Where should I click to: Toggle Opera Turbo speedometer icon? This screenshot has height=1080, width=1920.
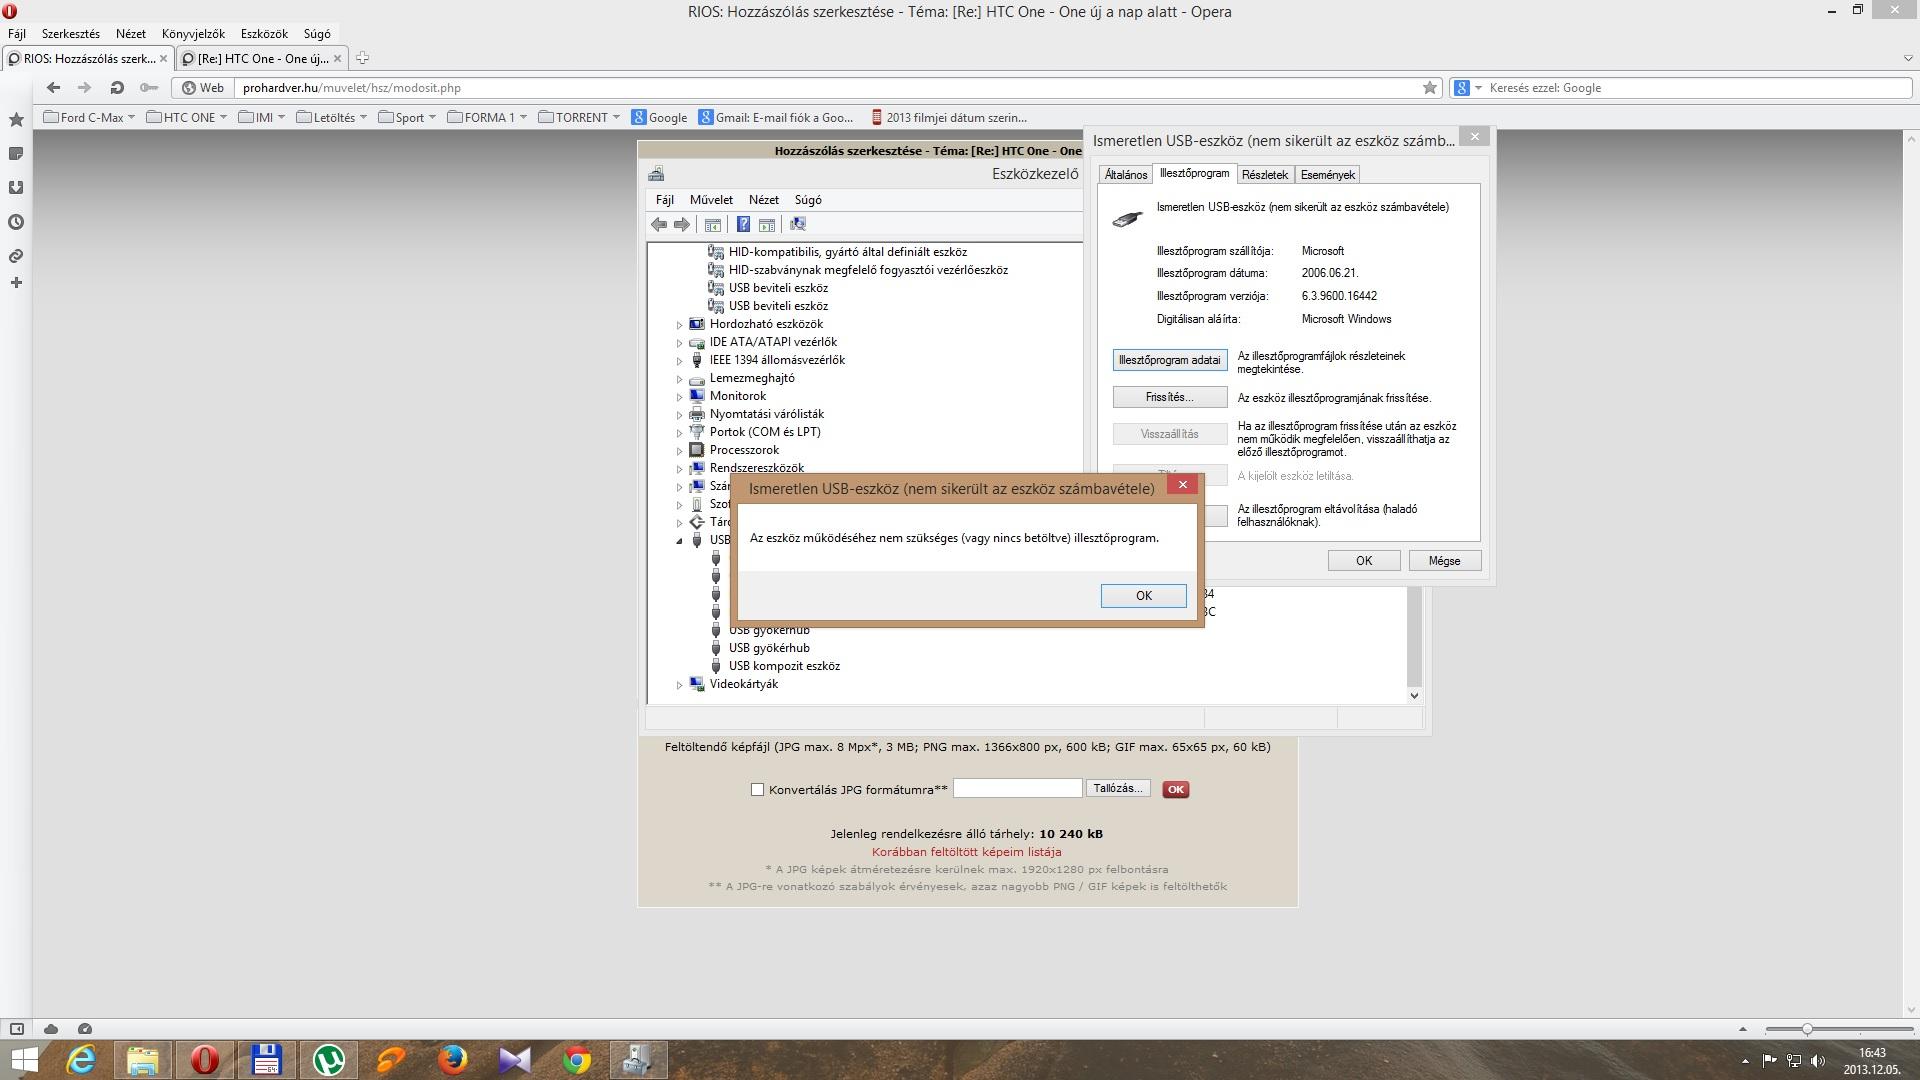(85, 1029)
